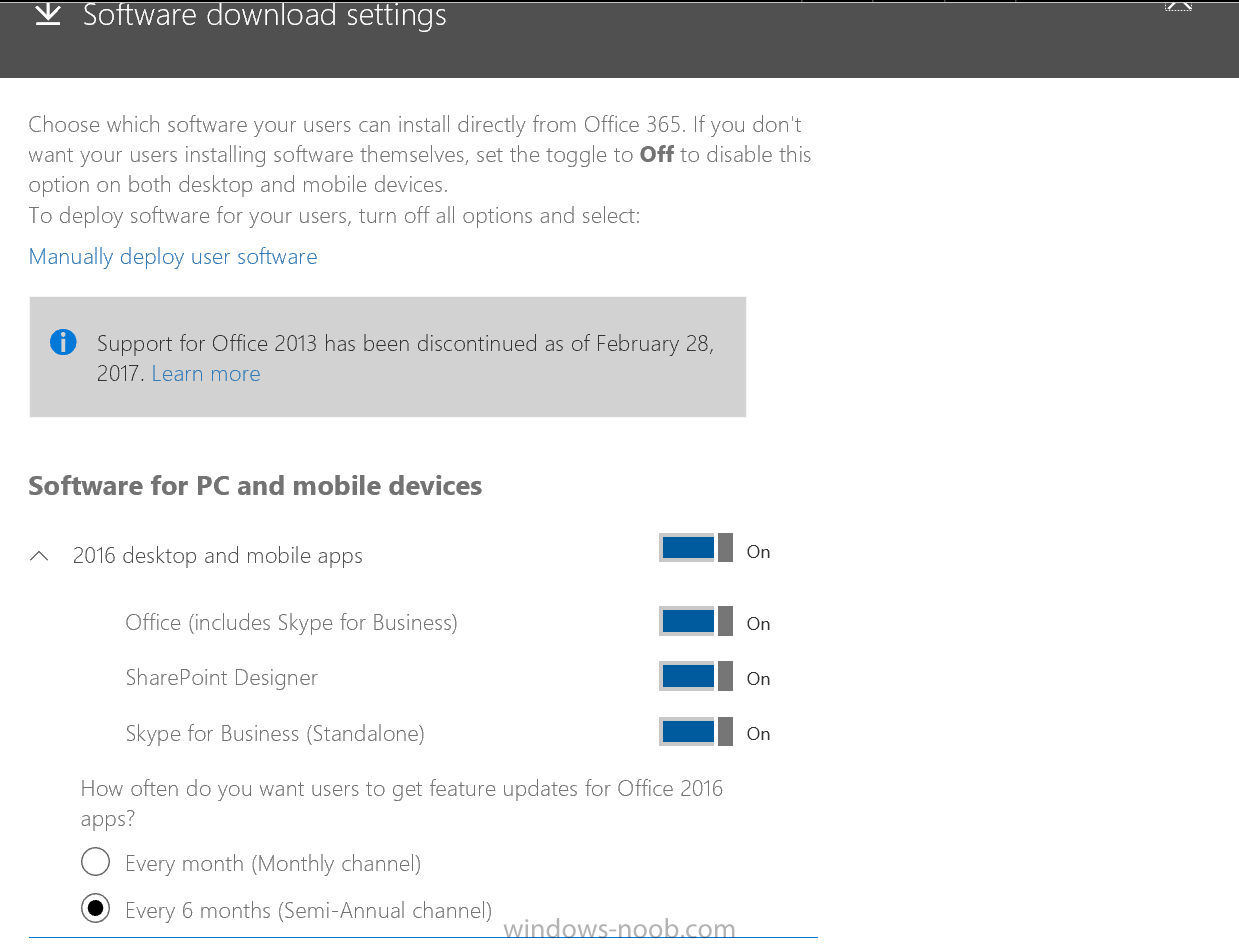Open the Manually deploy user software link
The image size is (1239, 944).
tap(173, 257)
